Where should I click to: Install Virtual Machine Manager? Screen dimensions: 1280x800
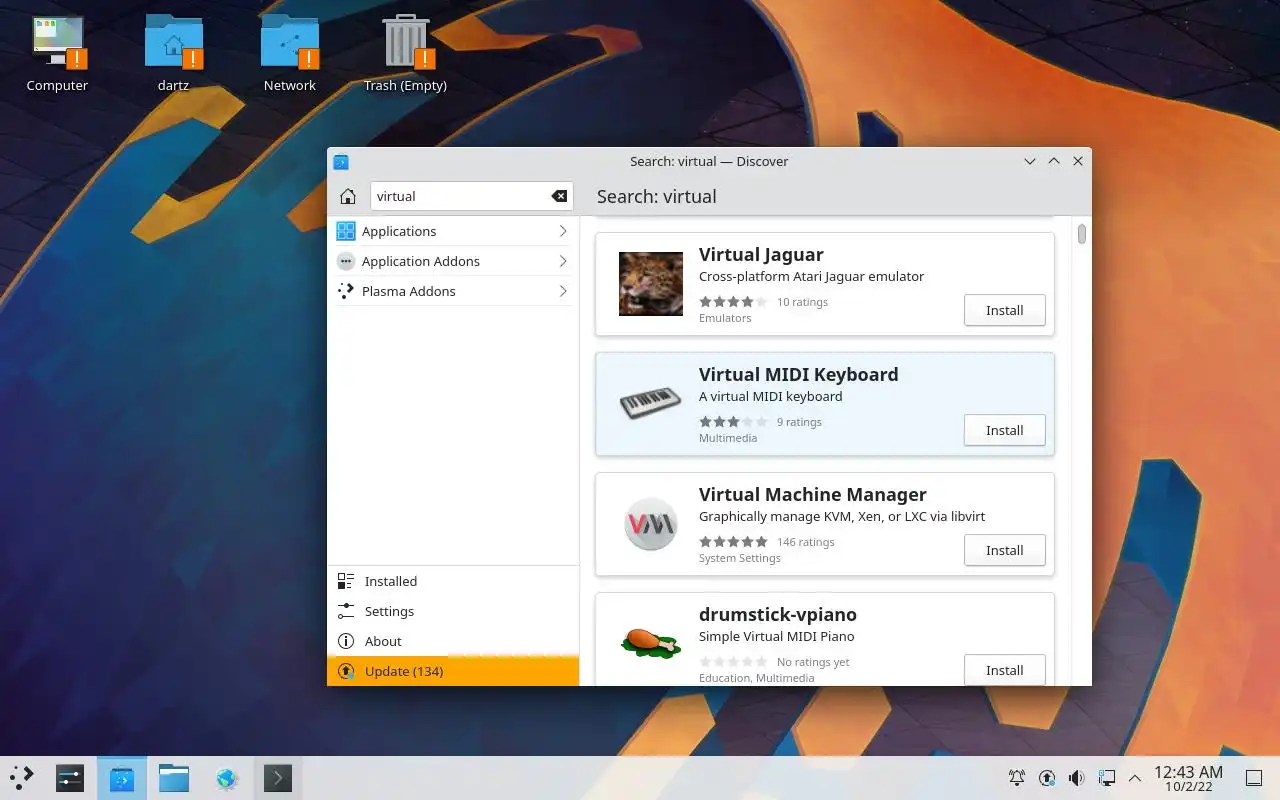point(1005,550)
